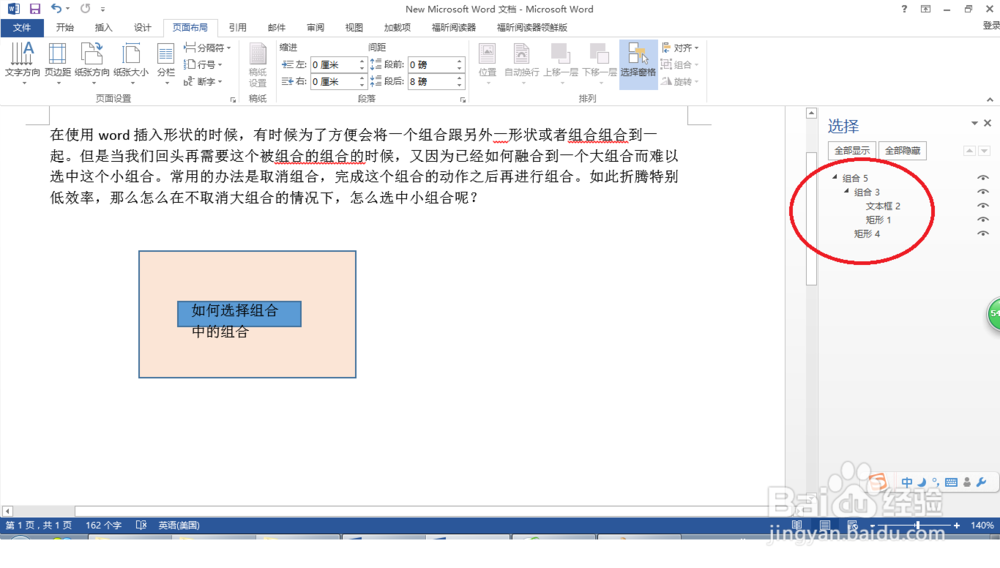1000x568 pixels.
Task: Open the 页边距 margins tool
Action: [57, 64]
